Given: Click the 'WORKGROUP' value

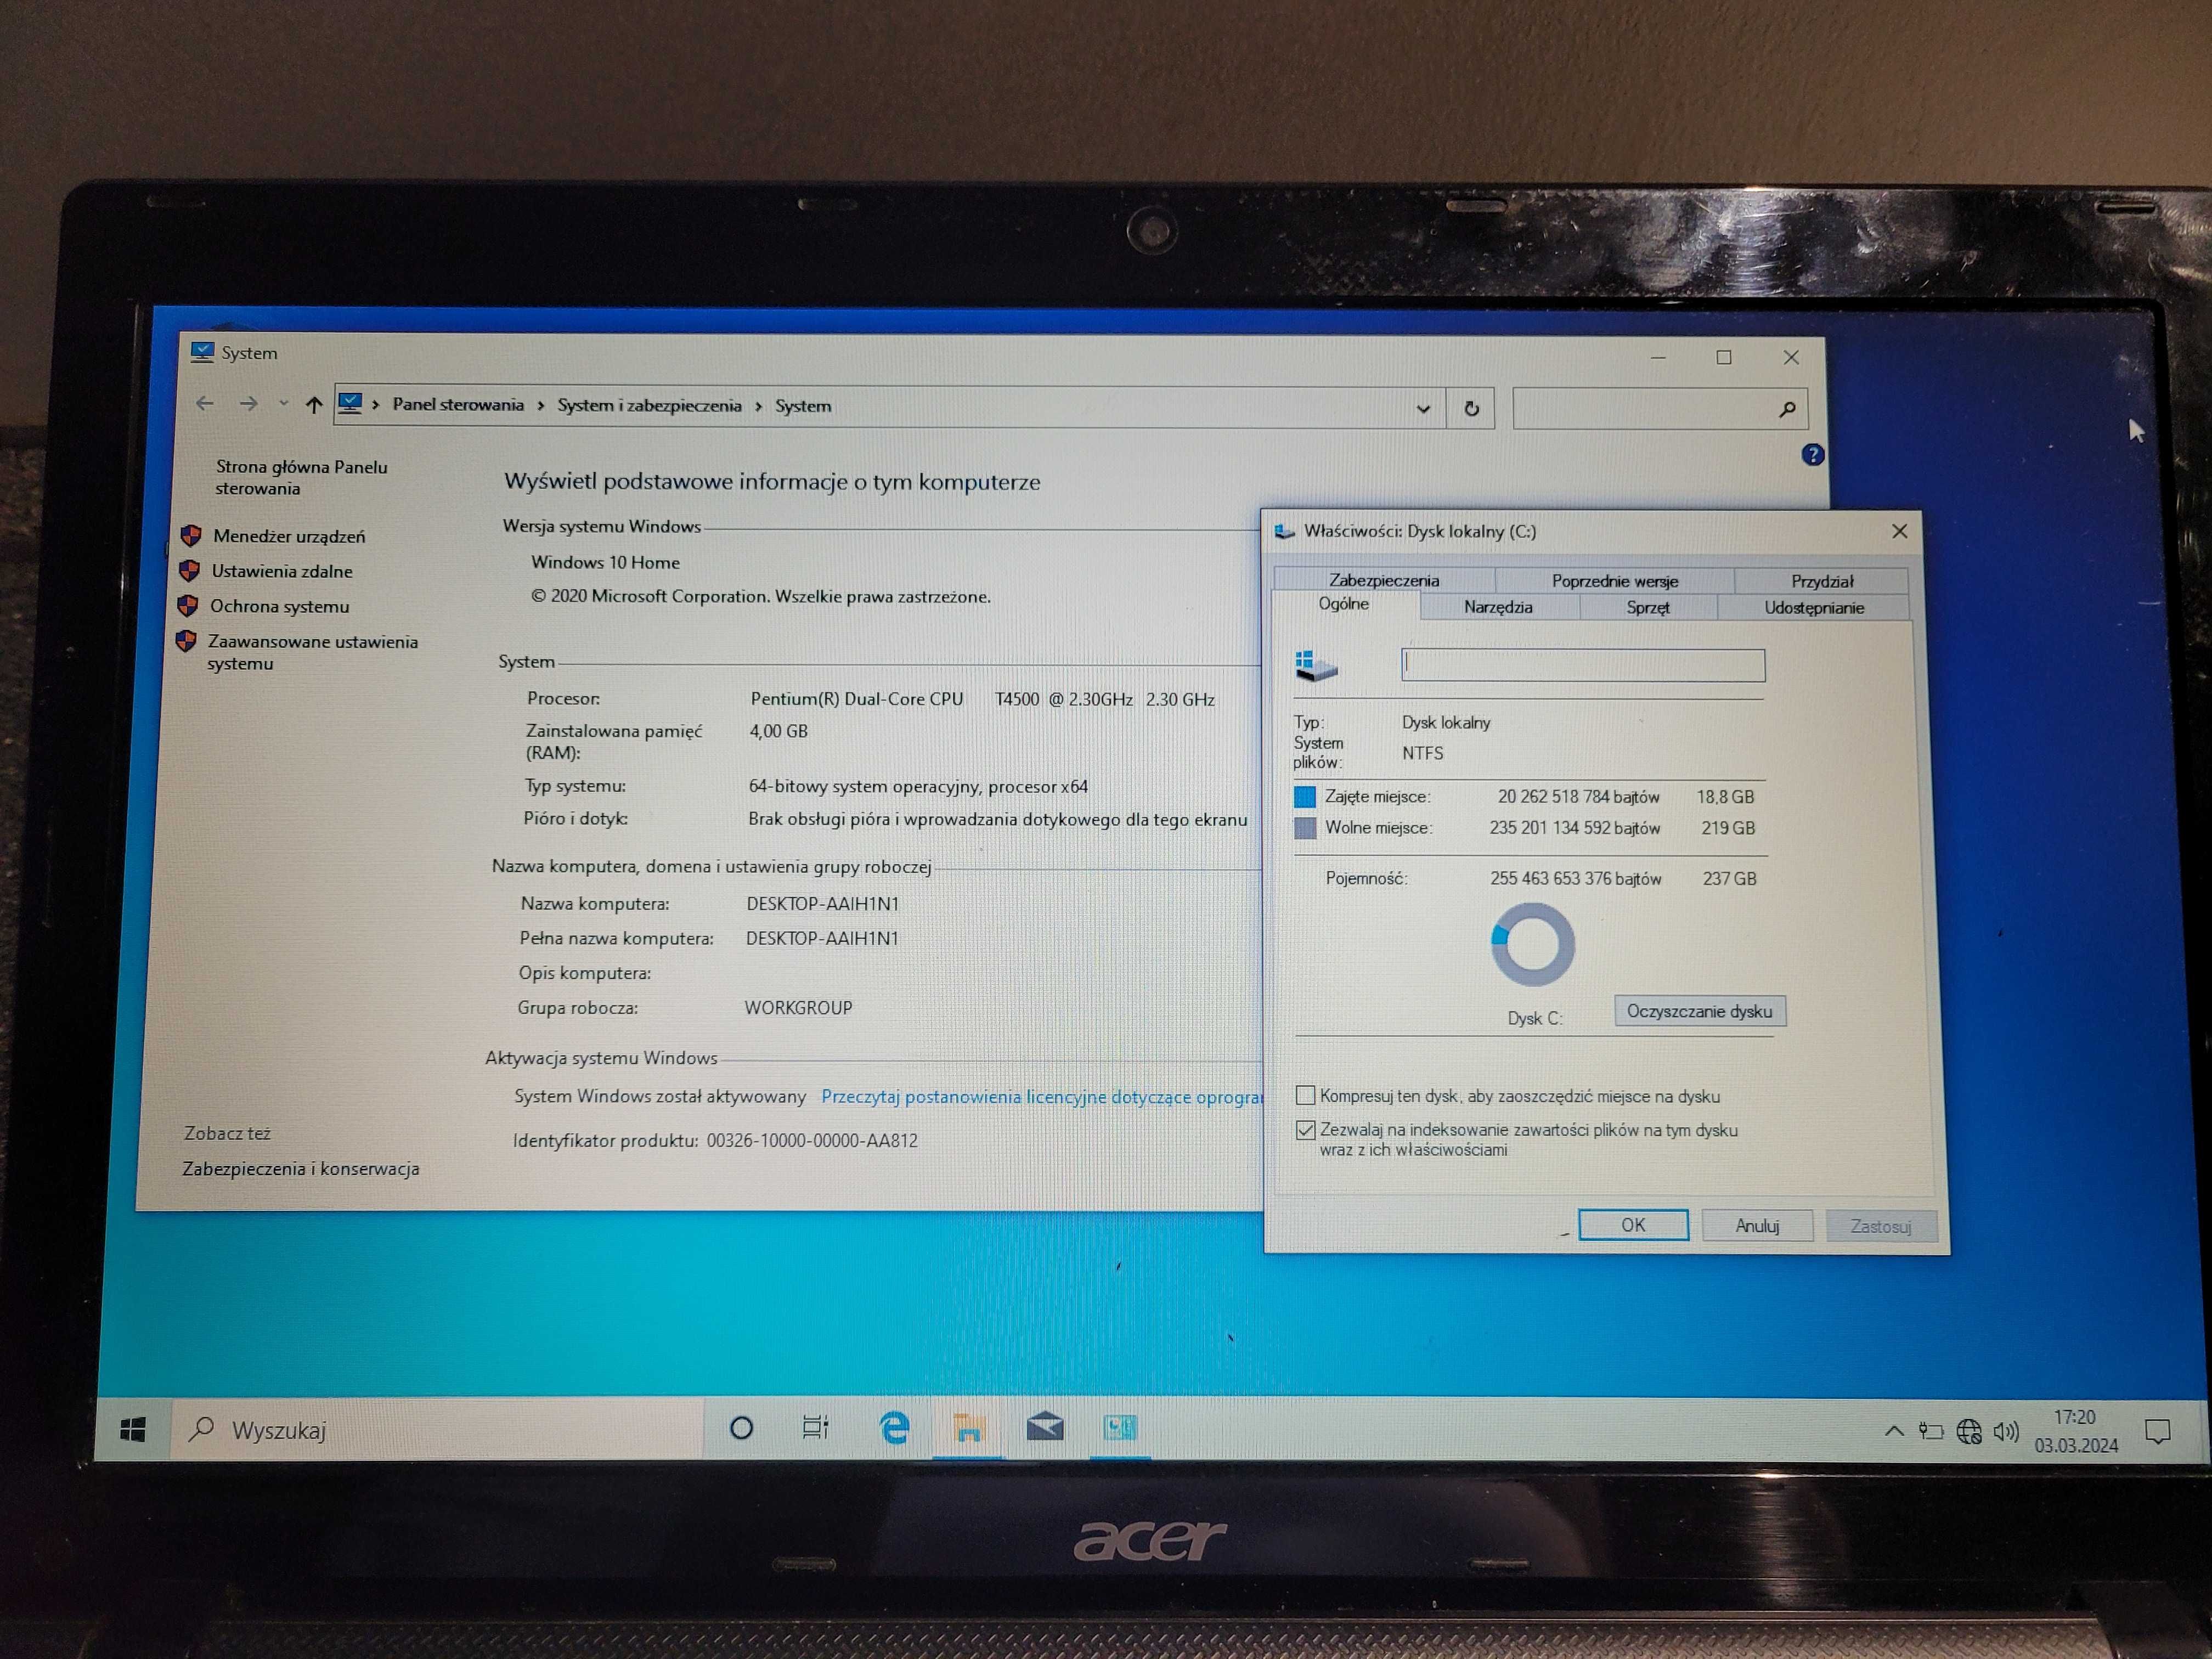Looking at the screenshot, I should click(x=798, y=1008).
